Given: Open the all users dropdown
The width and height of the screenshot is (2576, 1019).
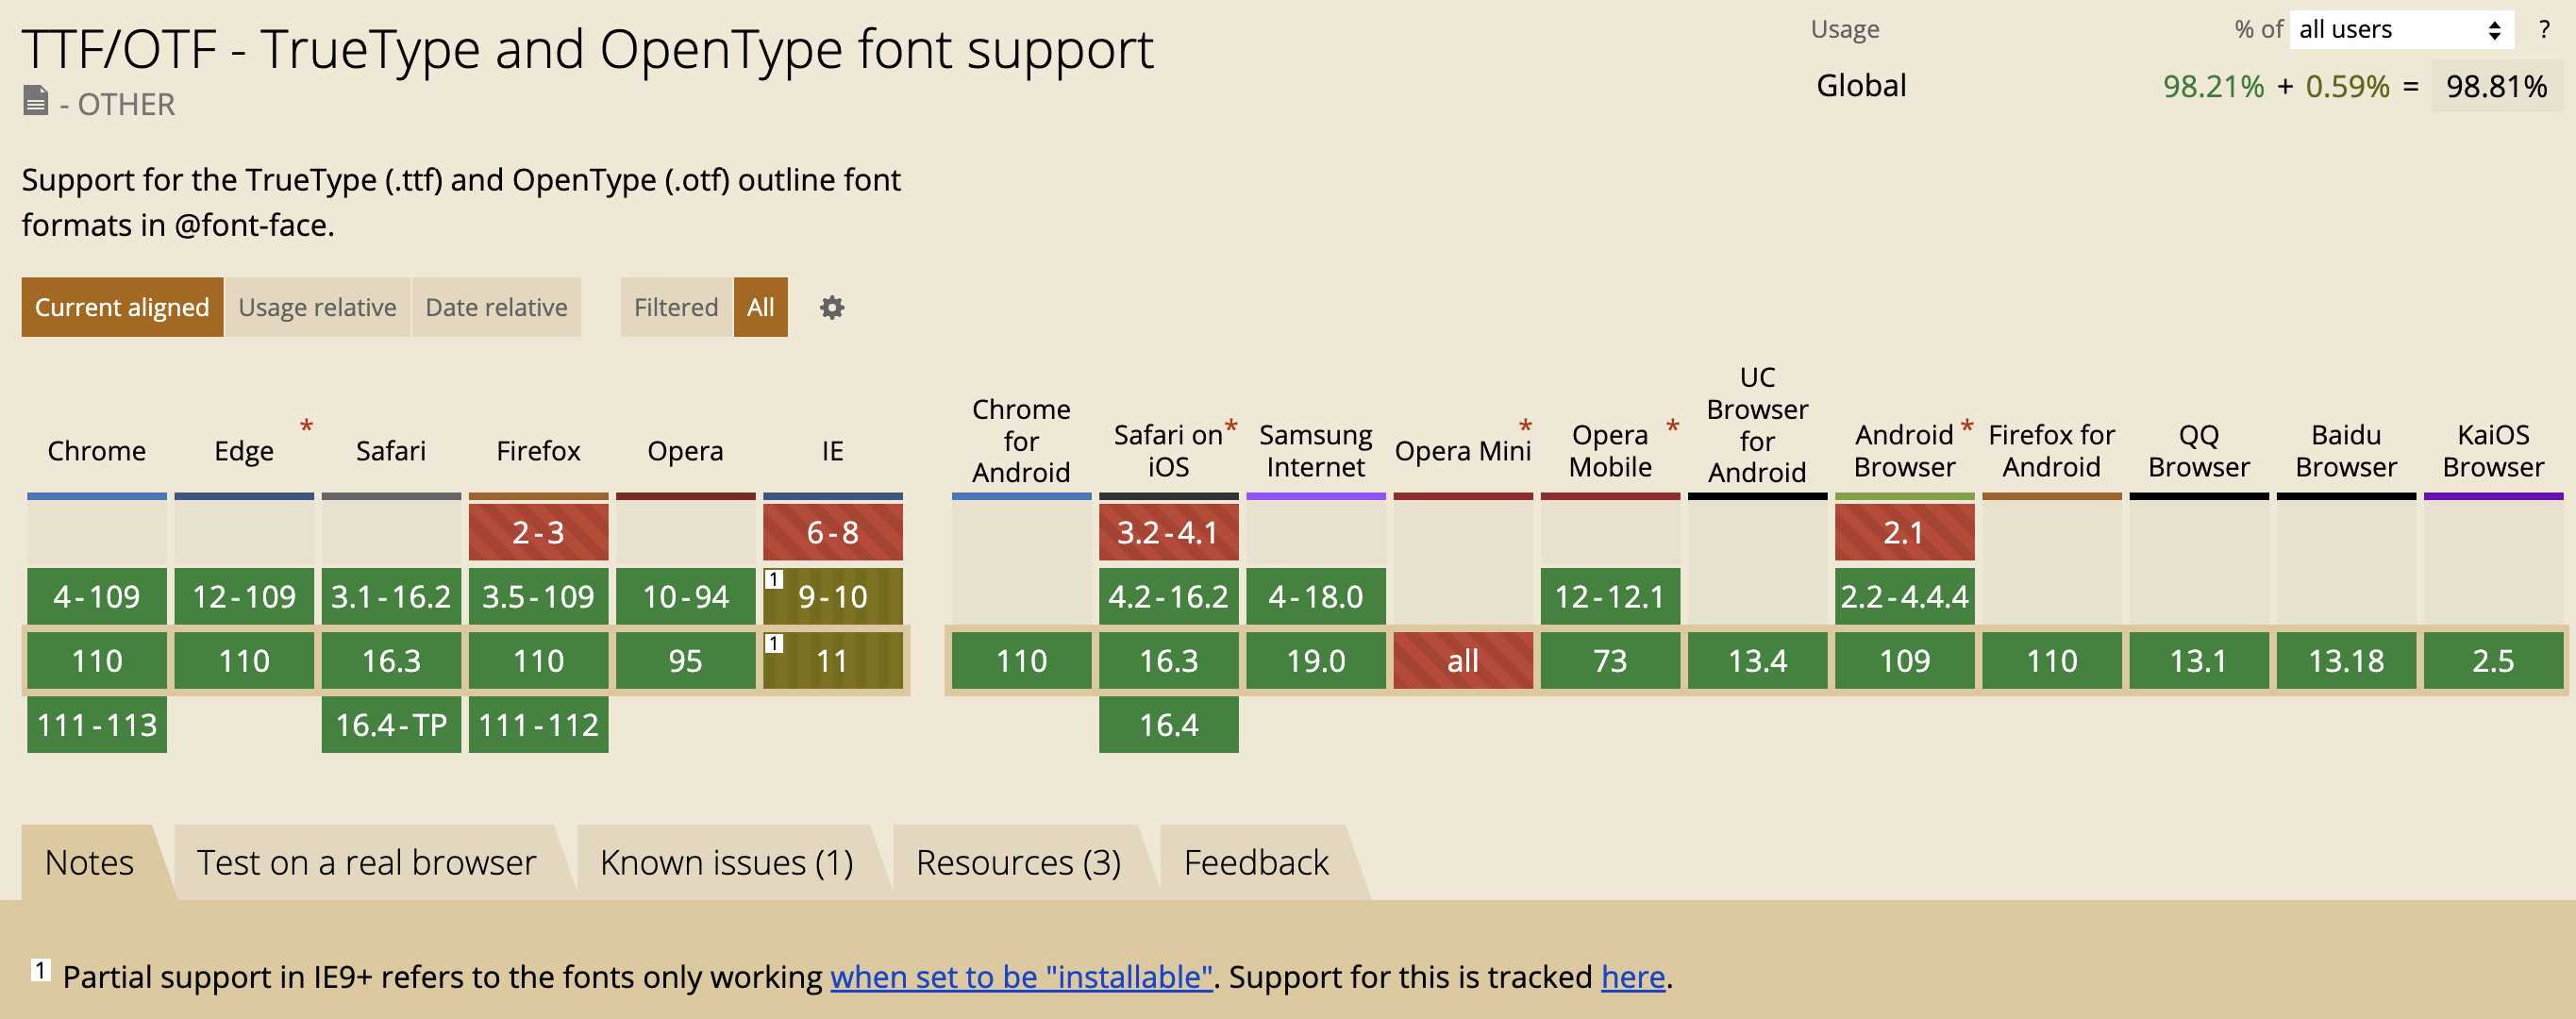Looking at the screenshot, I should click(2401, 30).
